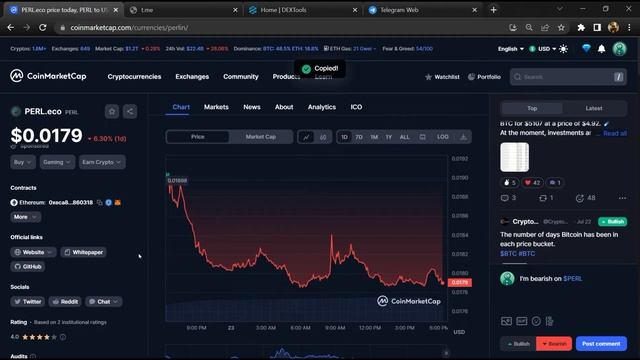The image size is (640, 360).
Task: Set chart range to 1M
Action: (x=374, y=137)
